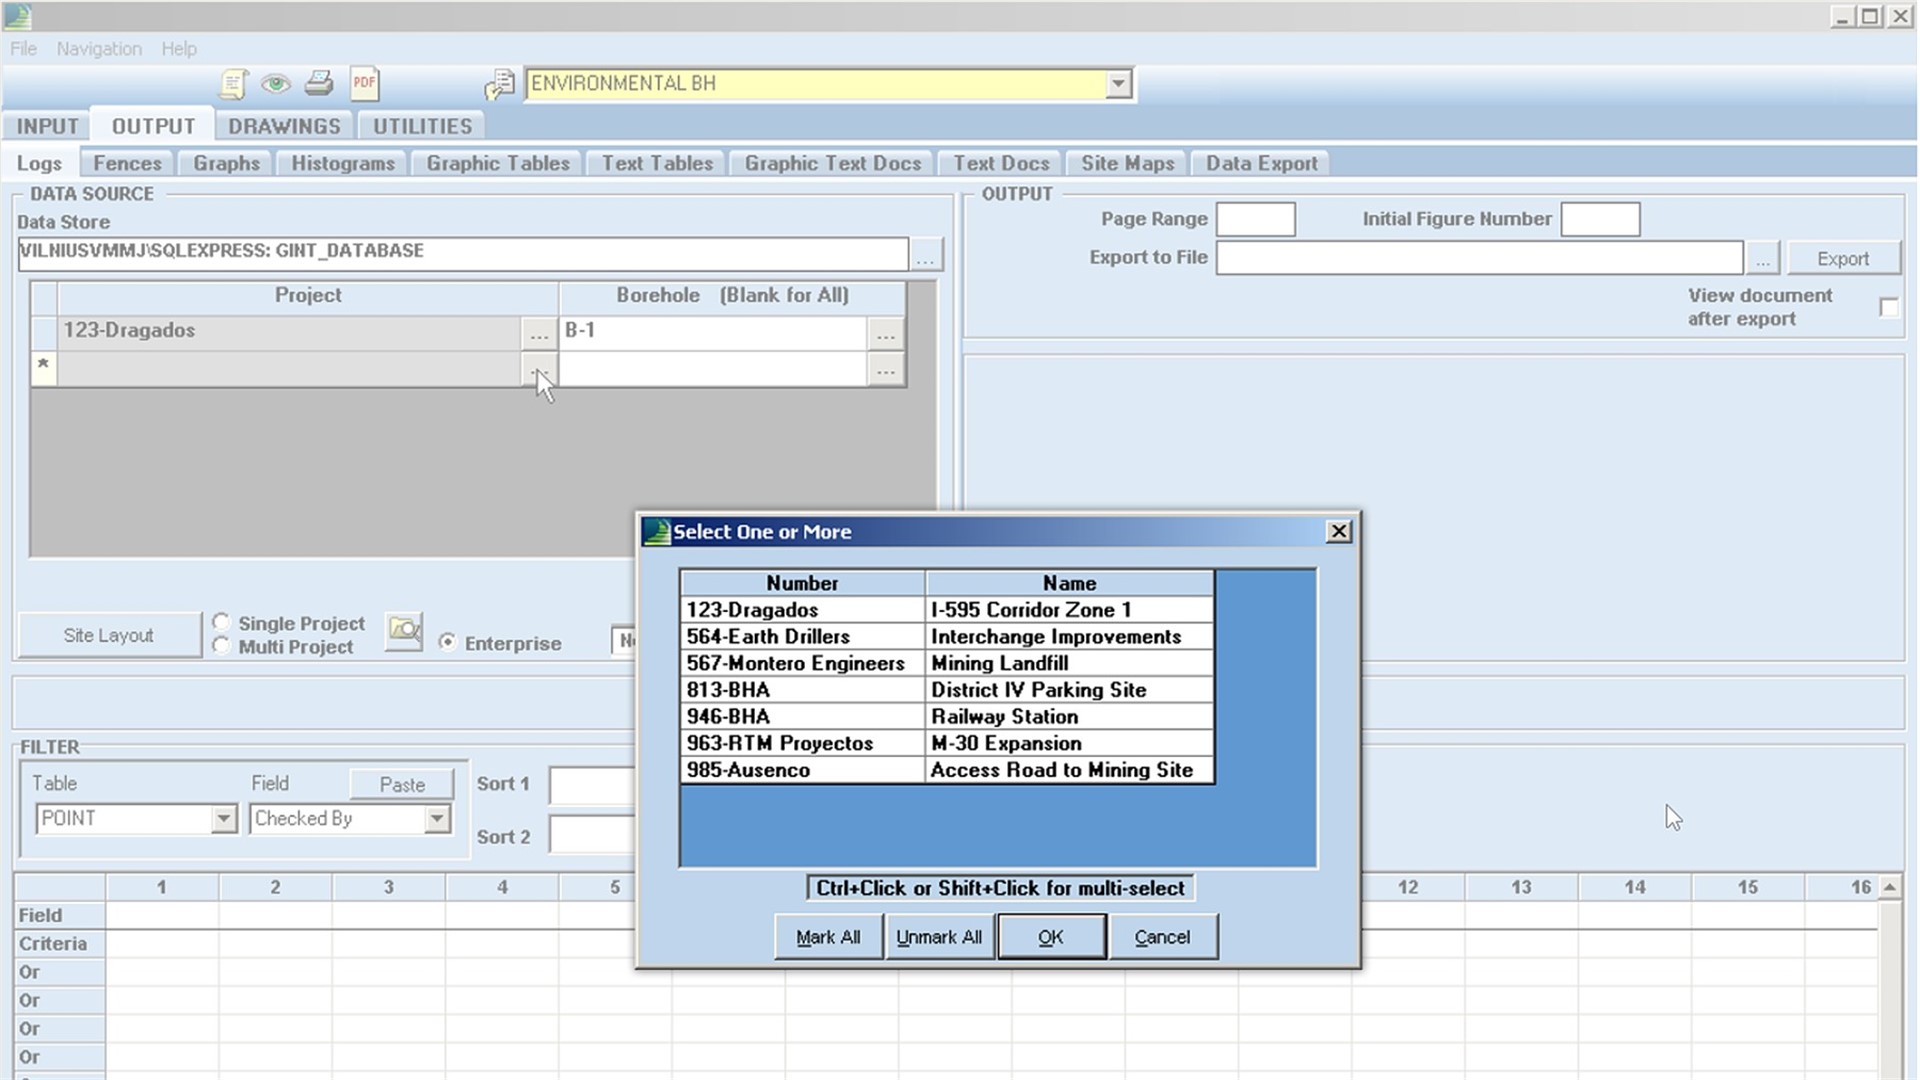Select the Multi Project radio button
This screenshot has width=1920, height=1080.
pyautogui.click(x=222, y=646)
